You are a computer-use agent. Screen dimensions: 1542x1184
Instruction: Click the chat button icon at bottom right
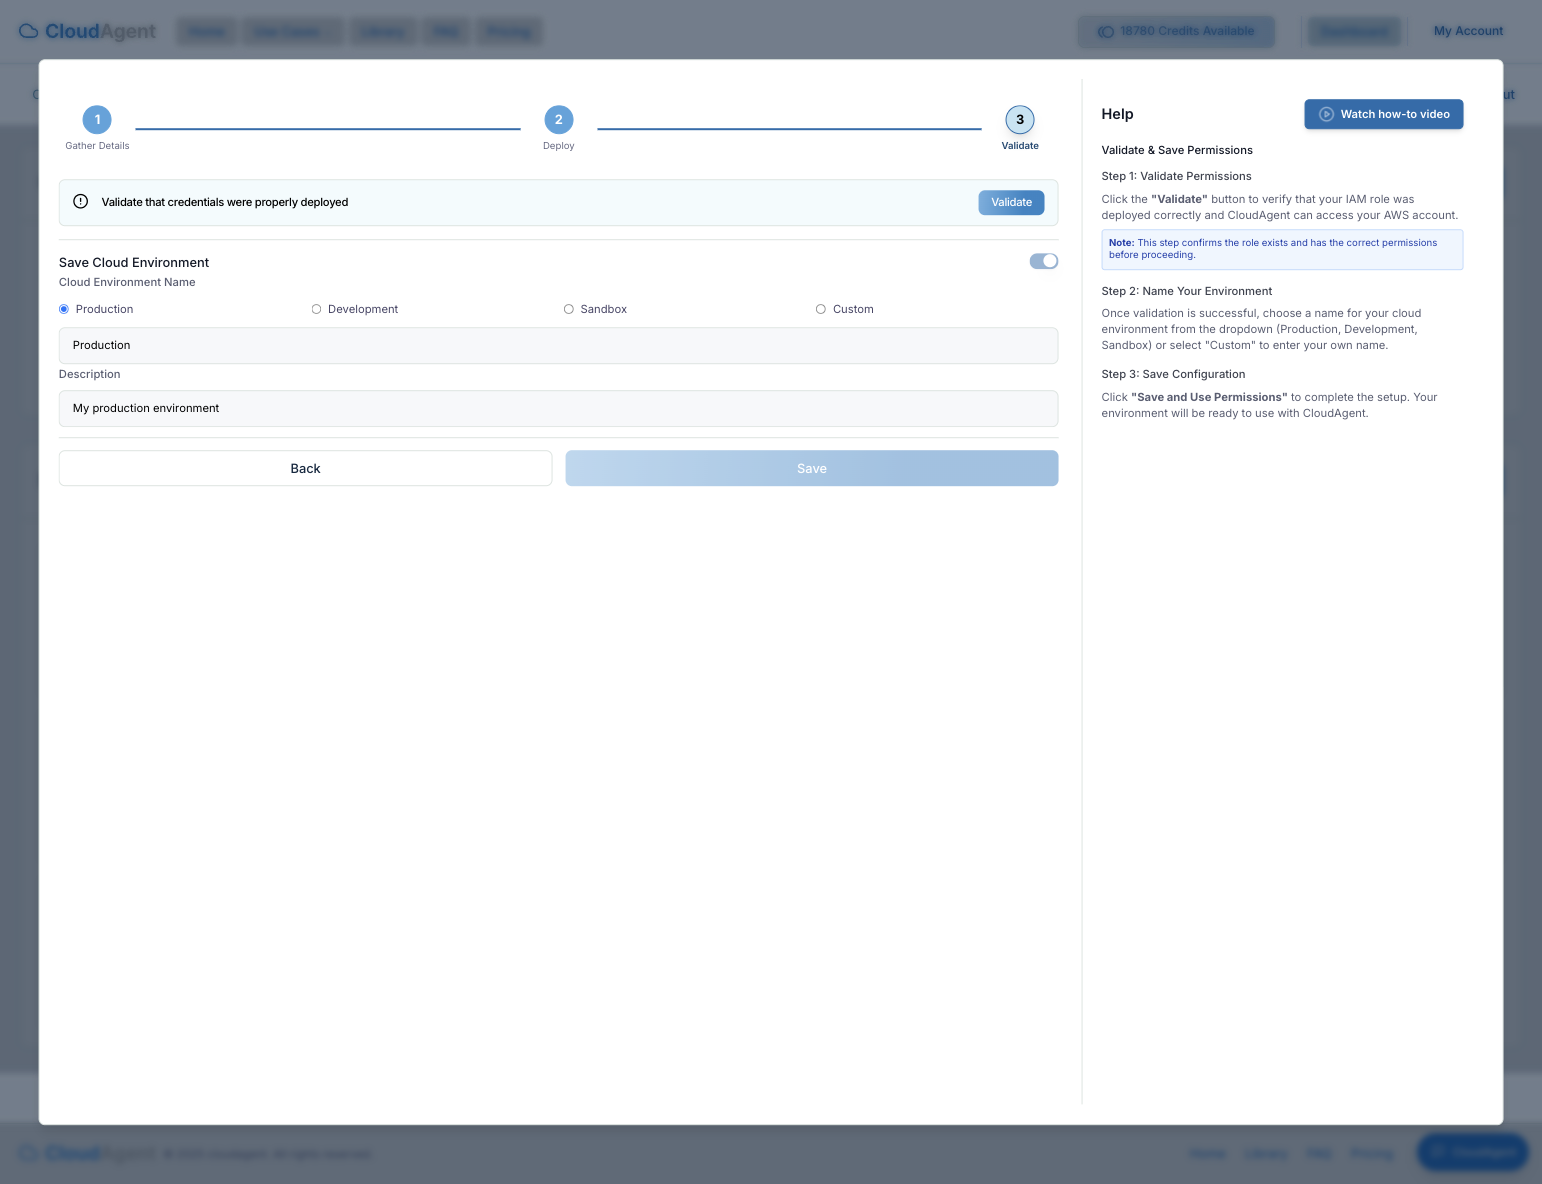point(1438,1152)
